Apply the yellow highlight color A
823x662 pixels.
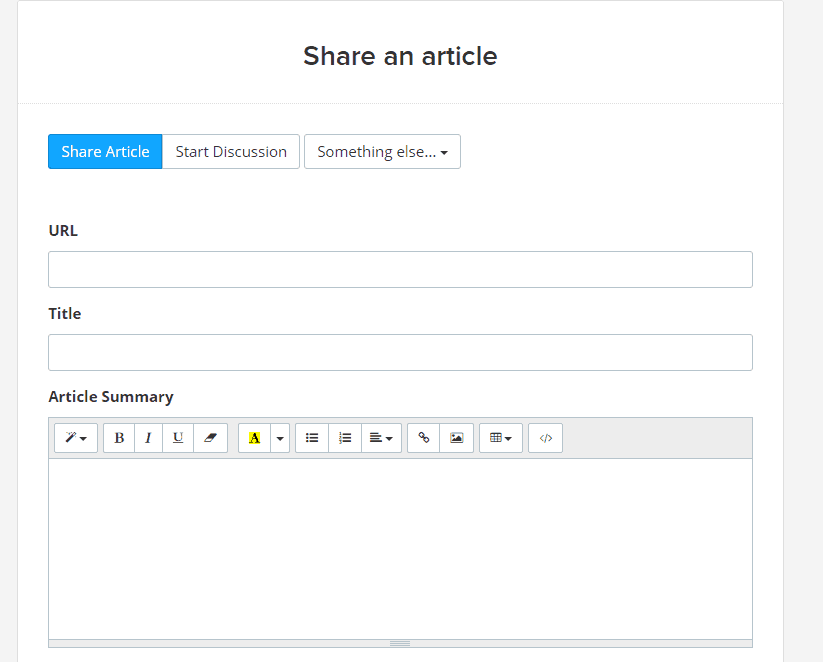tap(255, 438)
